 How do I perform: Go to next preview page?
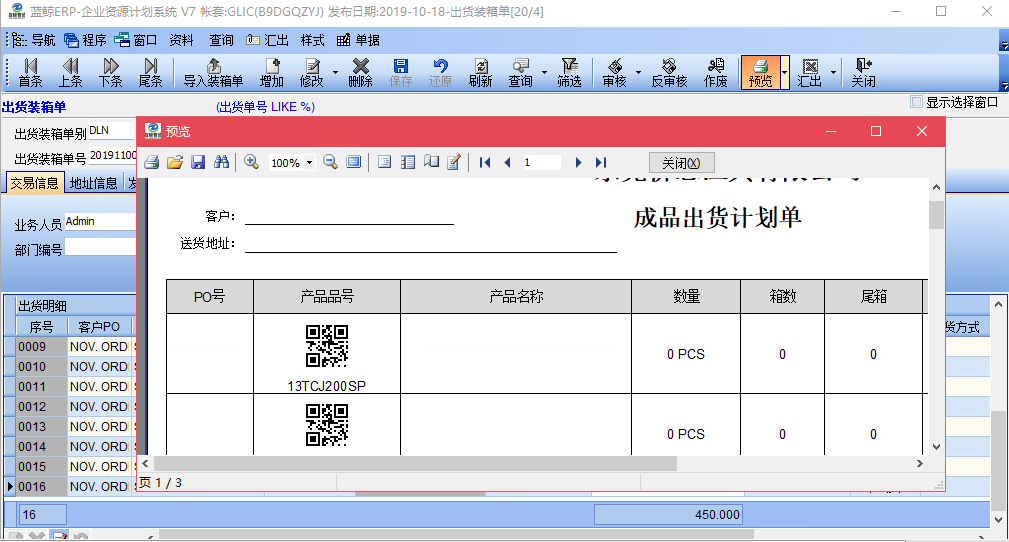tap(578, 162)
